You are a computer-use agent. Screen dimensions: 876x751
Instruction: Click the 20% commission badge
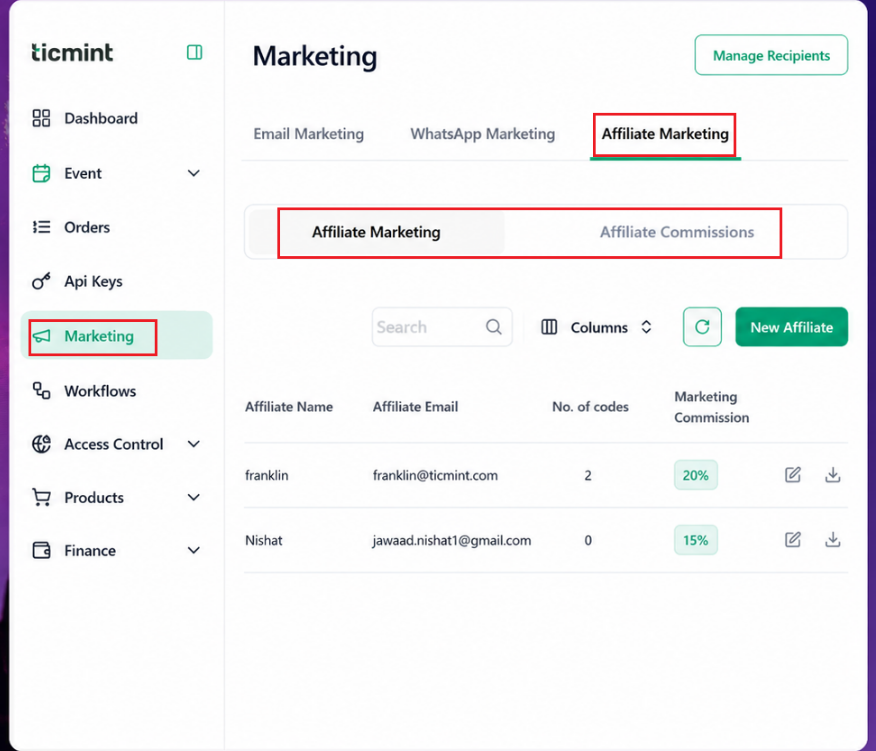coord(696,476)
